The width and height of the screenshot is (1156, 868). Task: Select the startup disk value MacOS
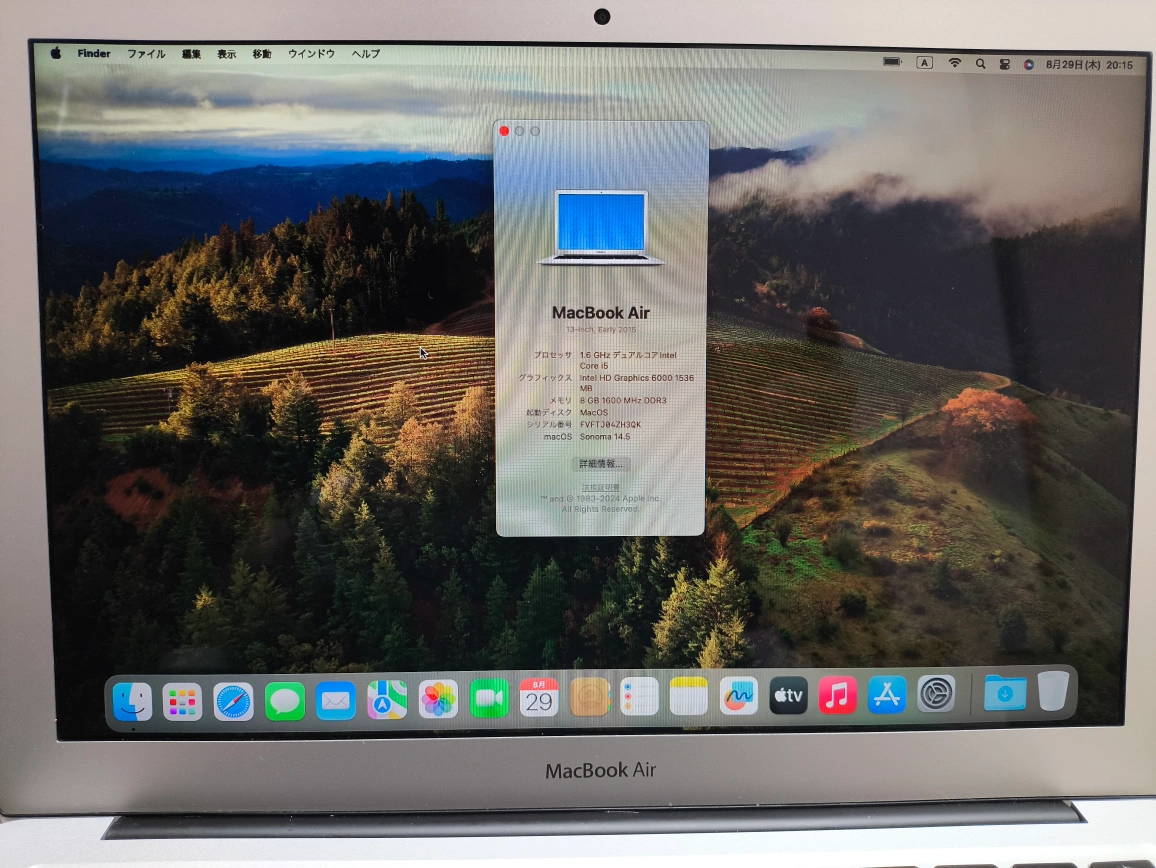tap(594, 412)
